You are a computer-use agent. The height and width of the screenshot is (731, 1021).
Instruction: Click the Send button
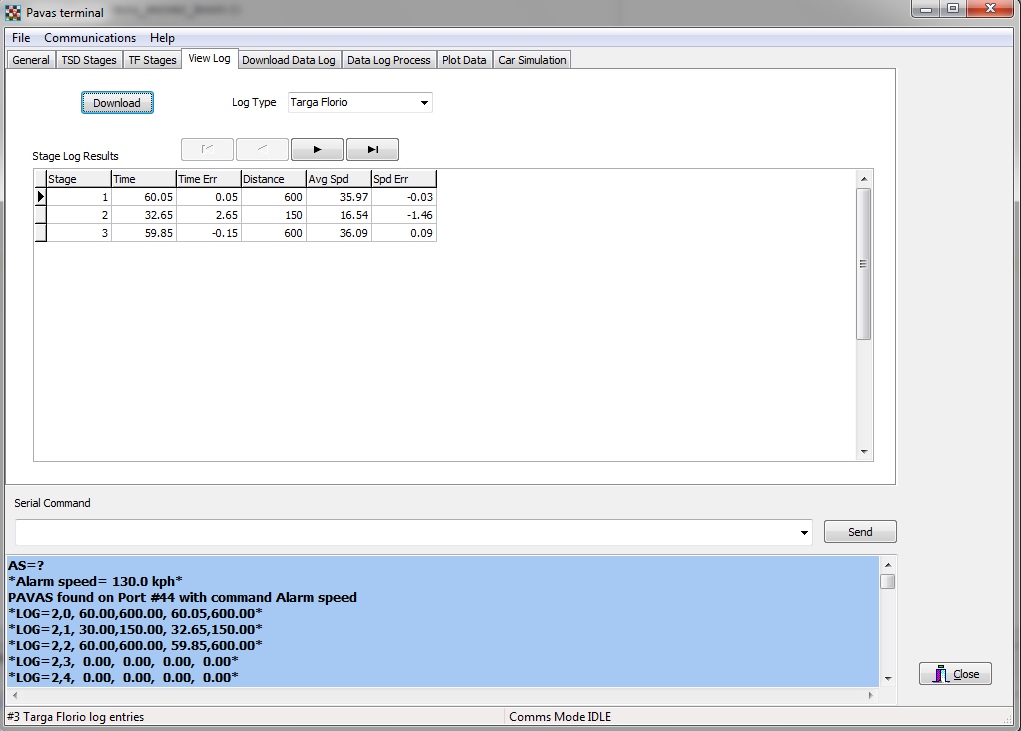pos(860,532)
